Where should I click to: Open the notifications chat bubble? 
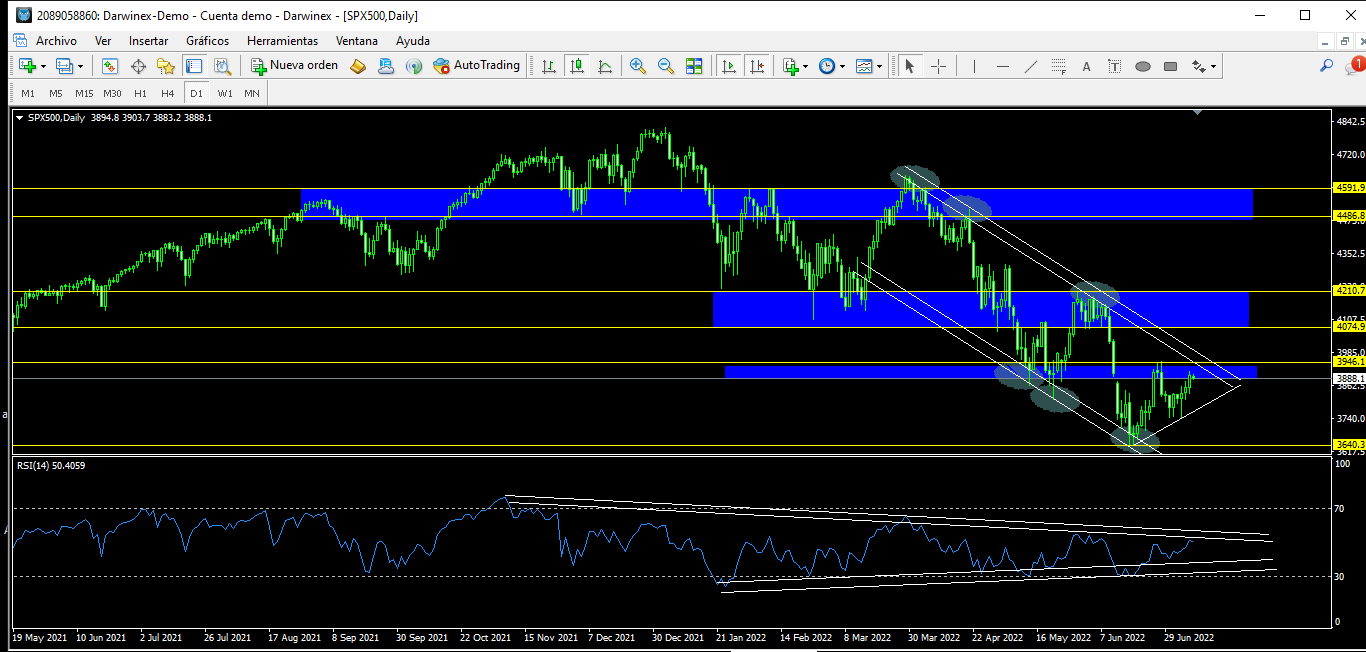1355,66
